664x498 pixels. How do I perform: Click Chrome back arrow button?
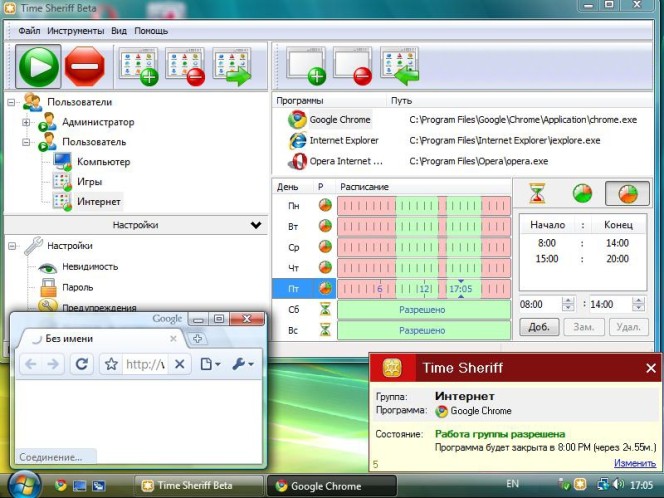pyautogui.click(x=30, y=364)
